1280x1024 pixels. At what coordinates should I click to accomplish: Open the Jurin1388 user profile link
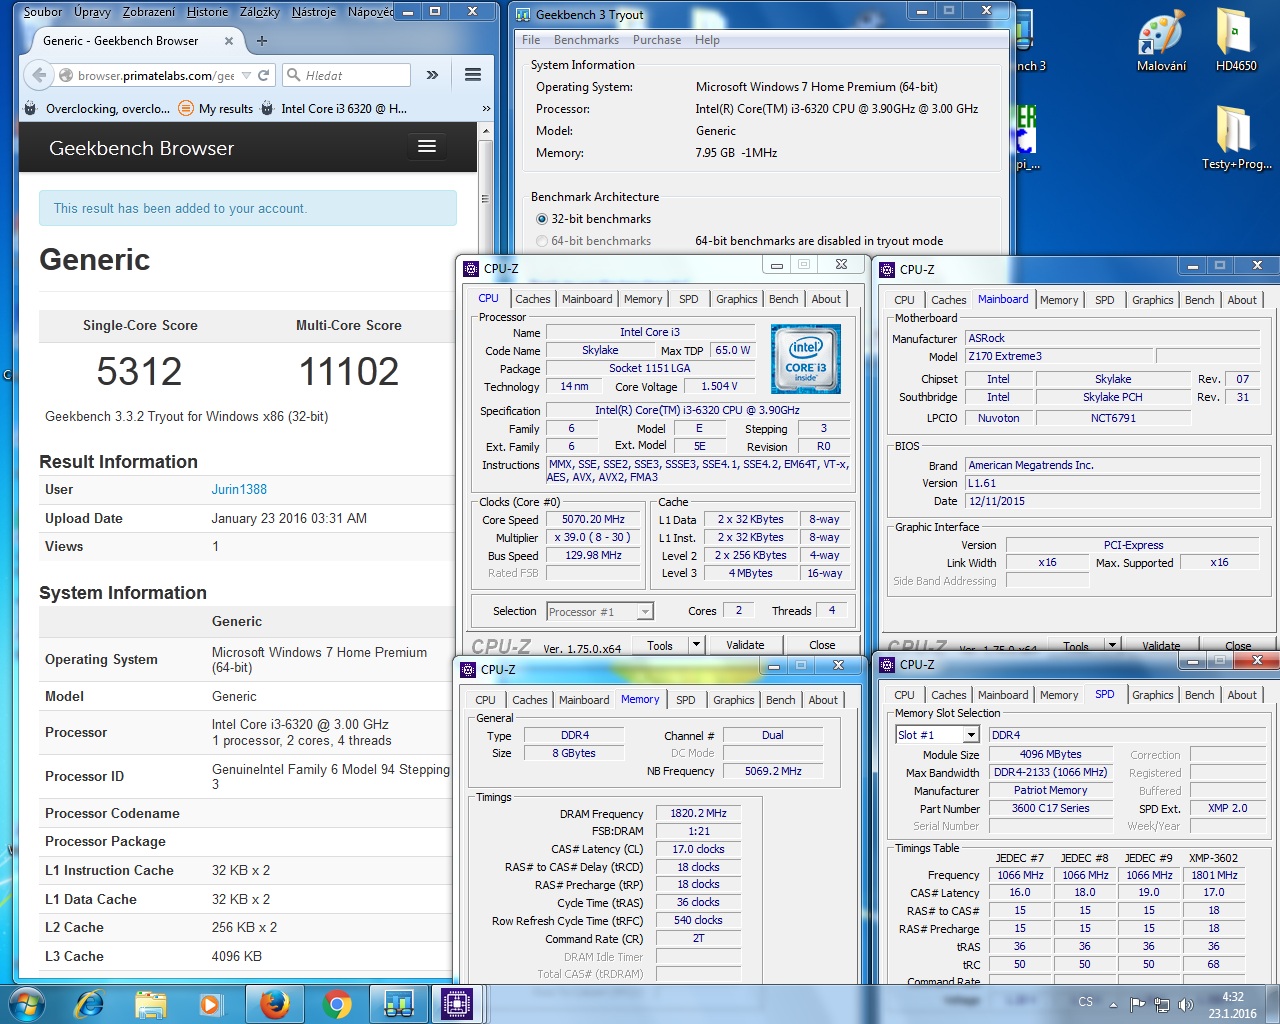point(239,489)
